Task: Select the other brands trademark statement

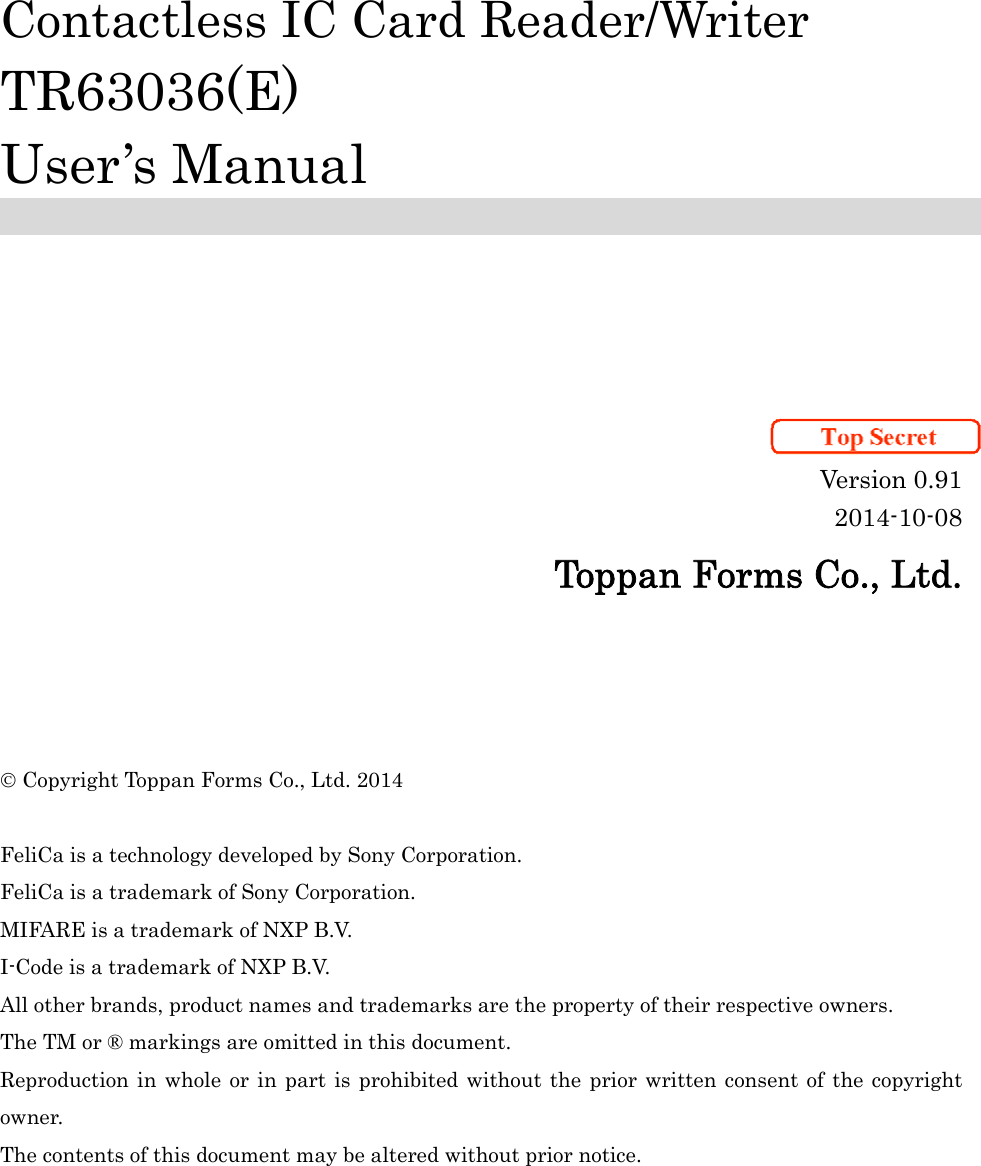Action: (444, 1005)
